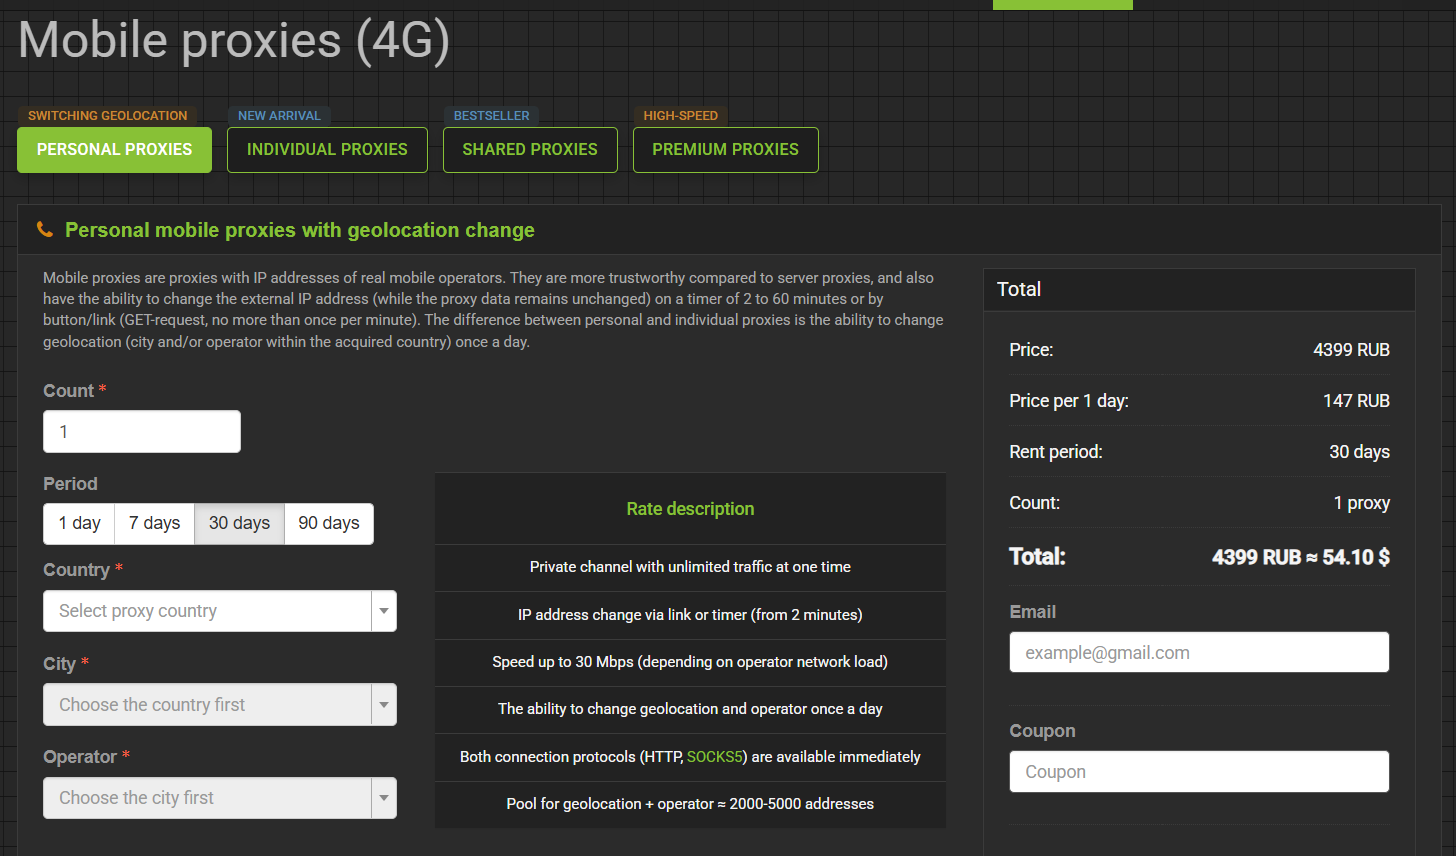Go to the Shared Proxies tab
This screenshot has height=856, width=1456.
tap(530, 150)
